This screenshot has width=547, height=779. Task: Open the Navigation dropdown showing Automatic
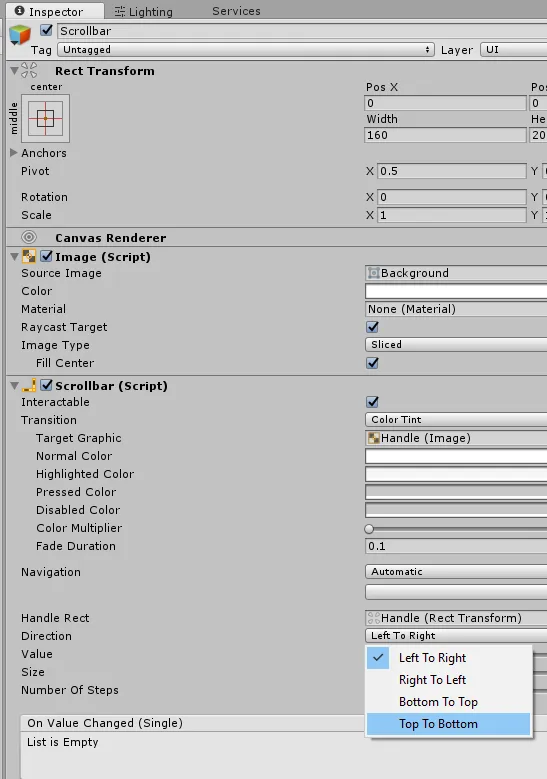point(456,571)
